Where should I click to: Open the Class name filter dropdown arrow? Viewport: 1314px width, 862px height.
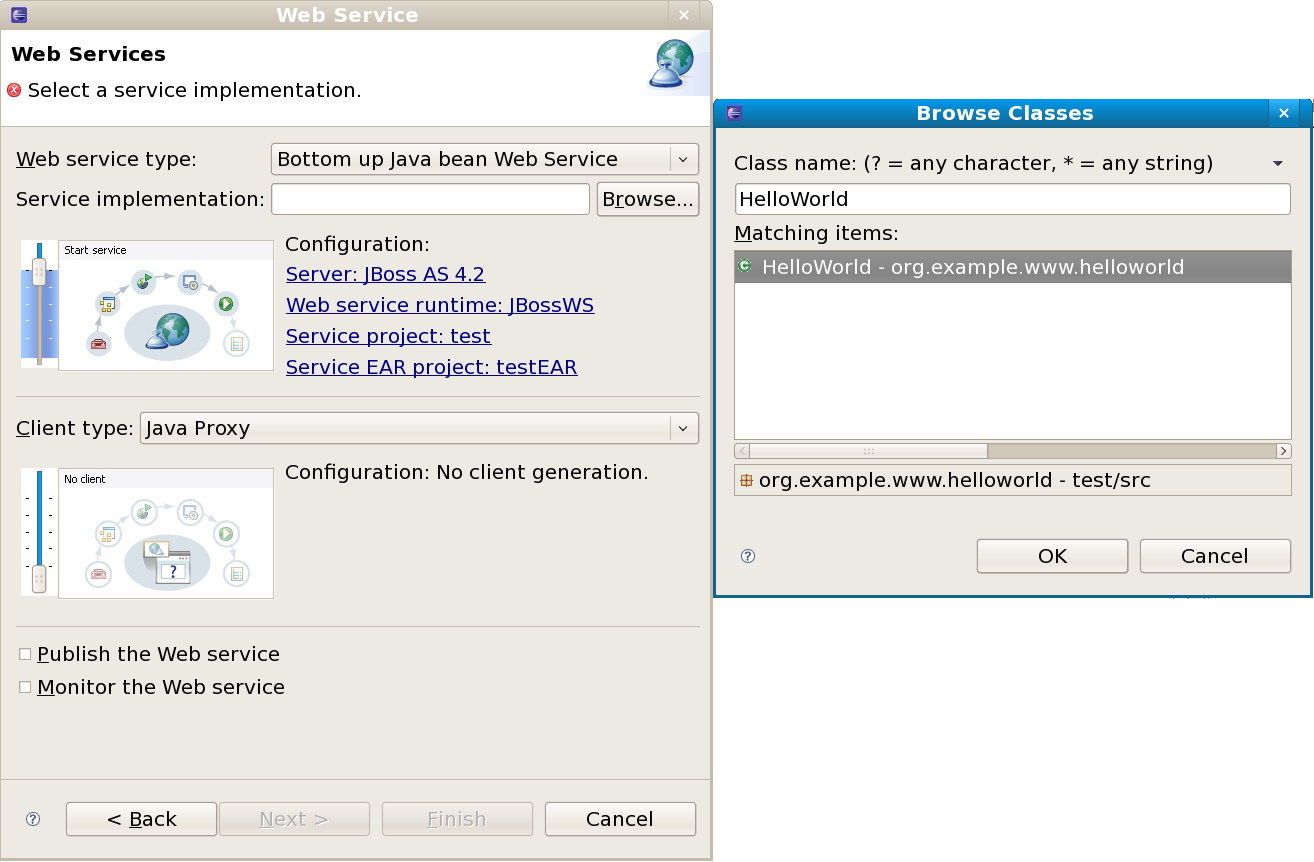1278,162
